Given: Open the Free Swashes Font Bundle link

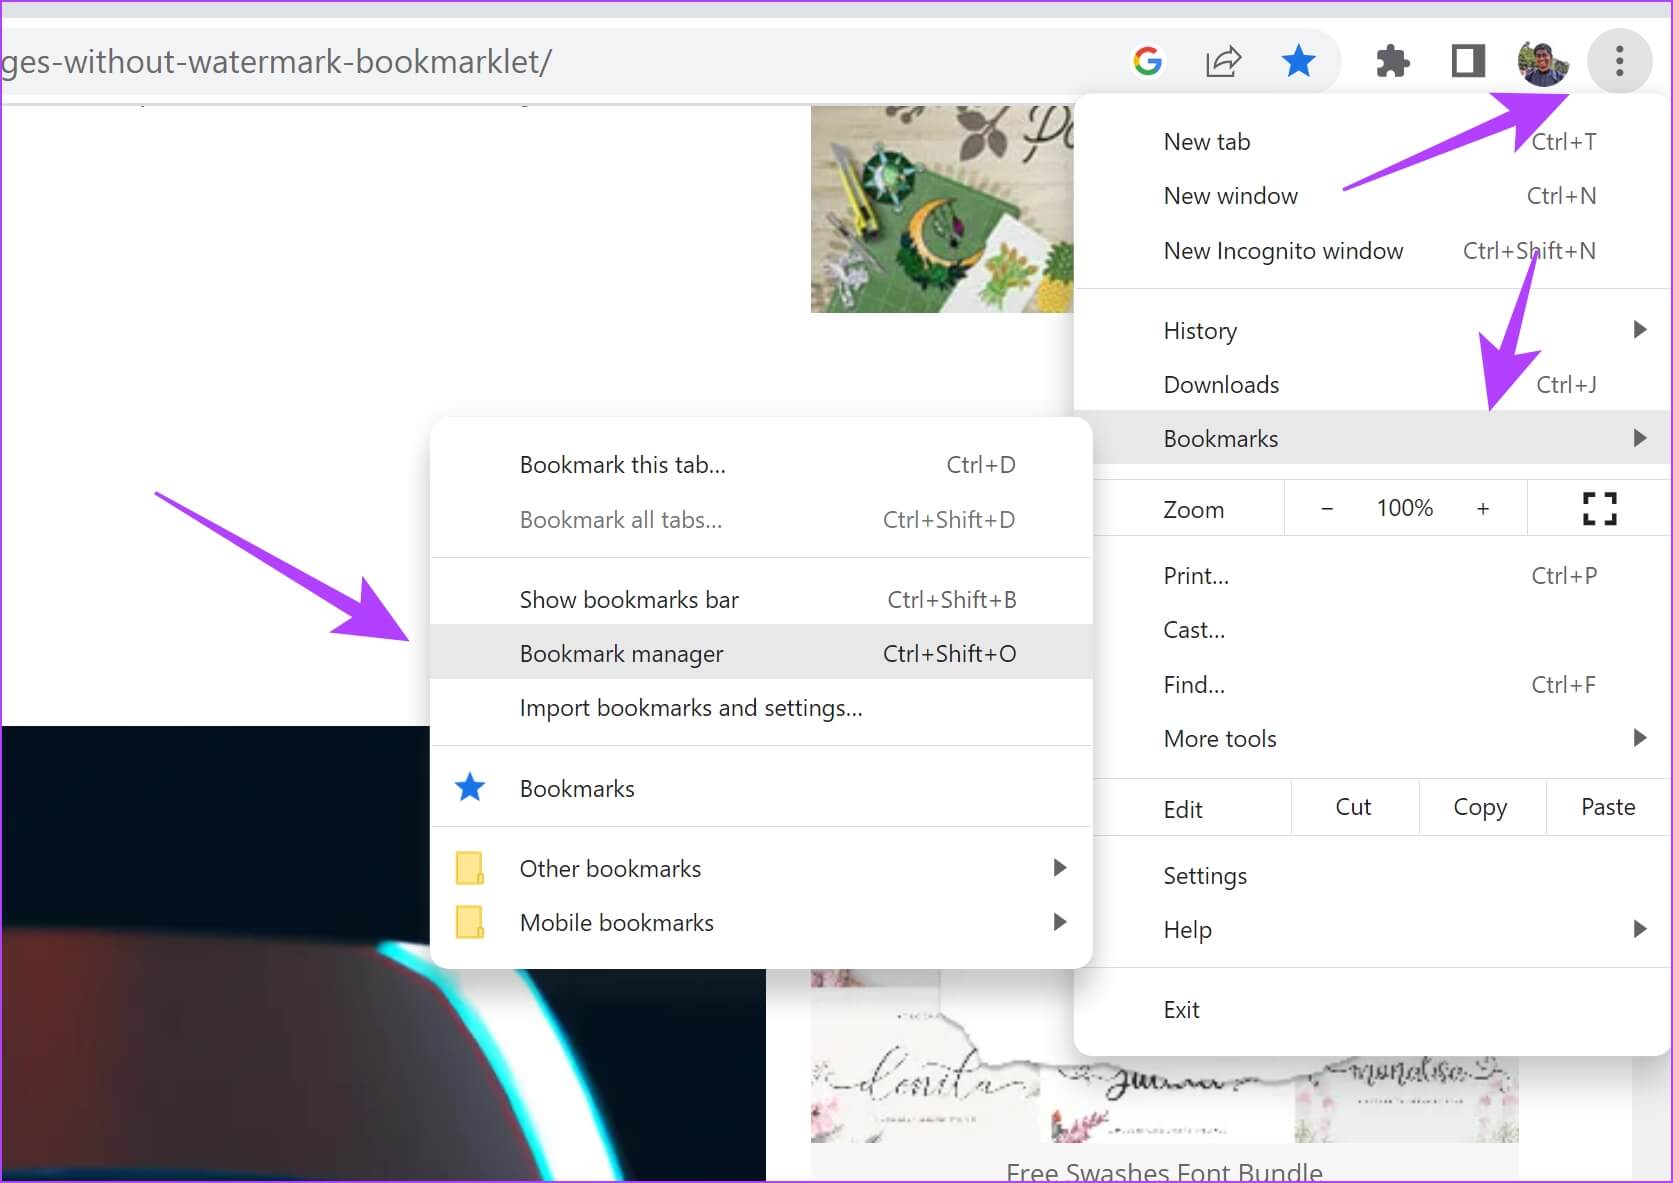Looking at the screenshot, I should point(1164,1171).
